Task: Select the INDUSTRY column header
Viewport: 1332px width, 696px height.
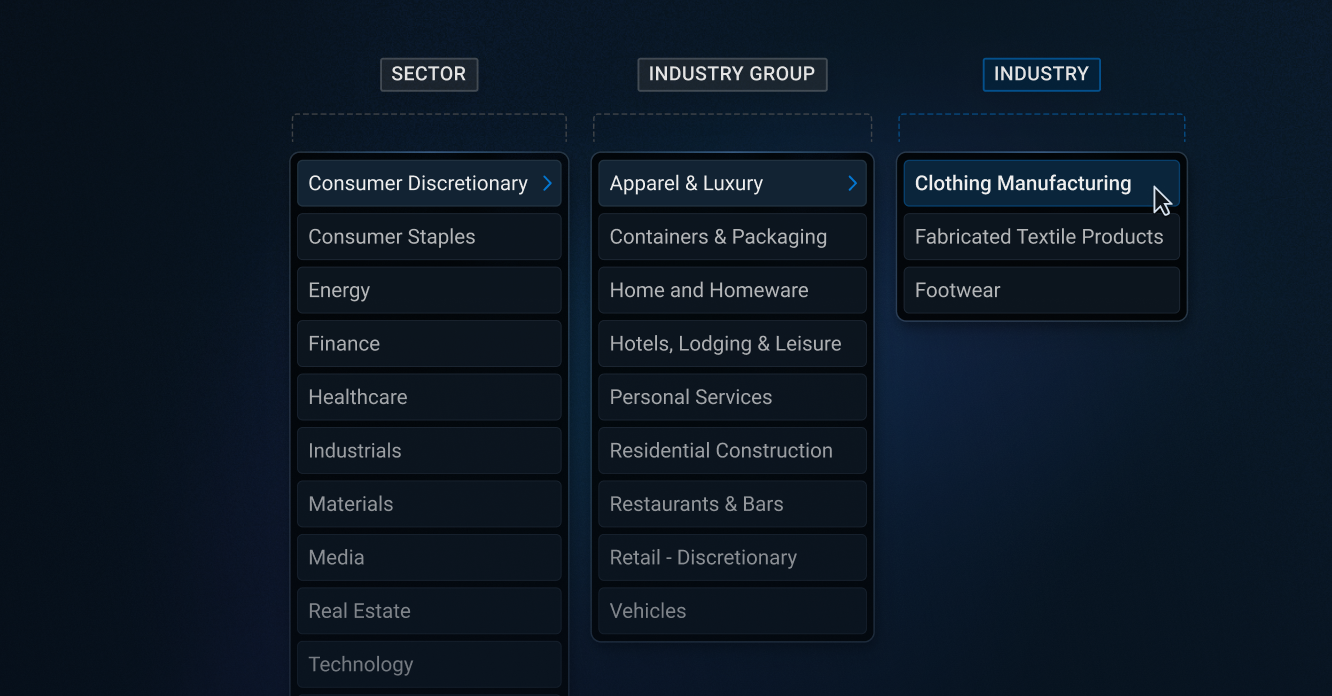Action: pyautogui.click(x=1041, y=74)
